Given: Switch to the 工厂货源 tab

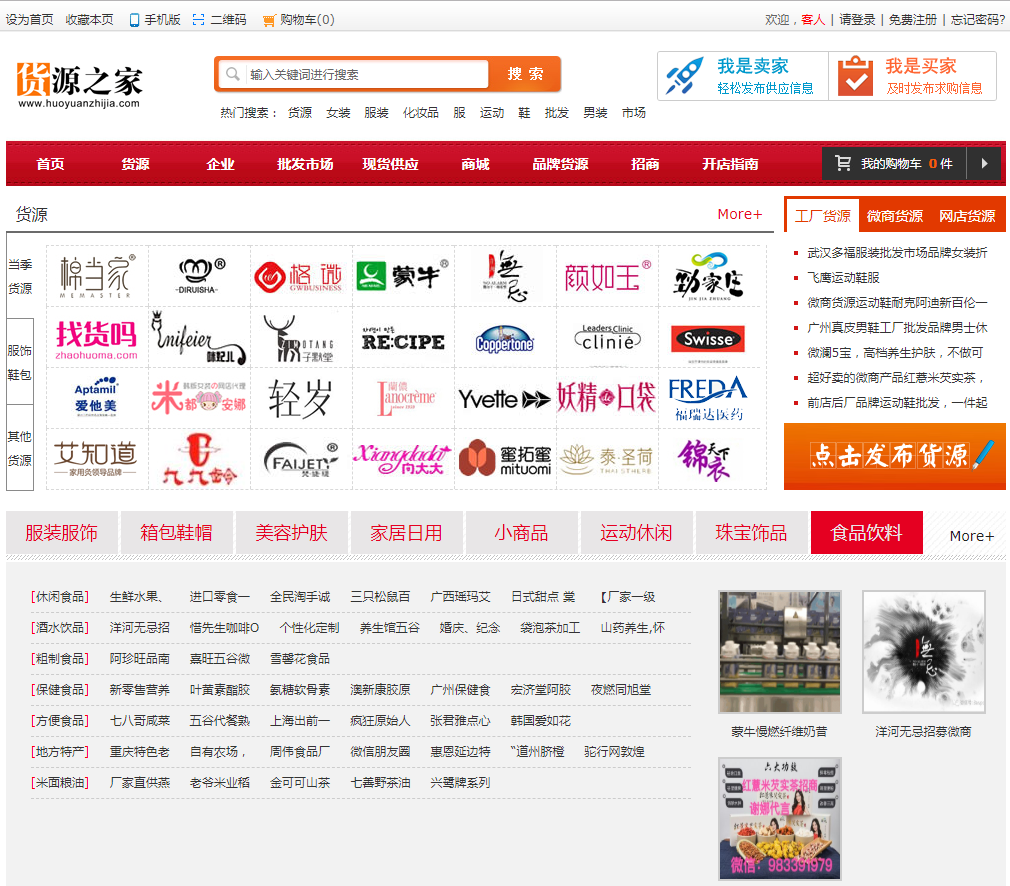Looking at the screenshot, I should point(823,216).
